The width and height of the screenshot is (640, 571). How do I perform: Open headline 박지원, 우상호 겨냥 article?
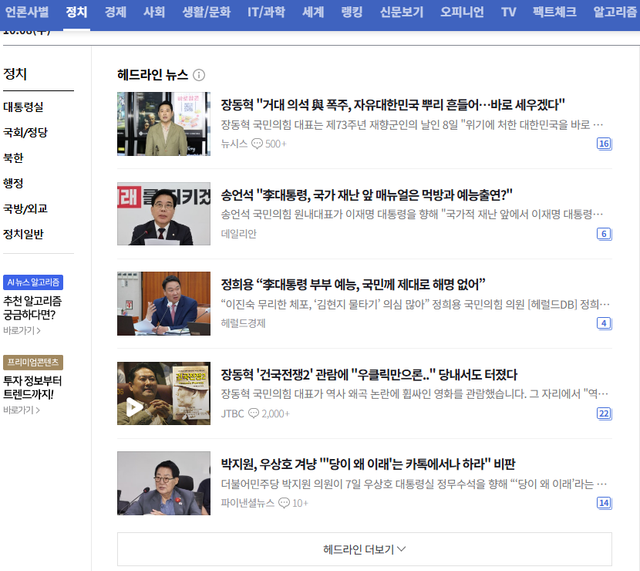click(x=368, y=464)
